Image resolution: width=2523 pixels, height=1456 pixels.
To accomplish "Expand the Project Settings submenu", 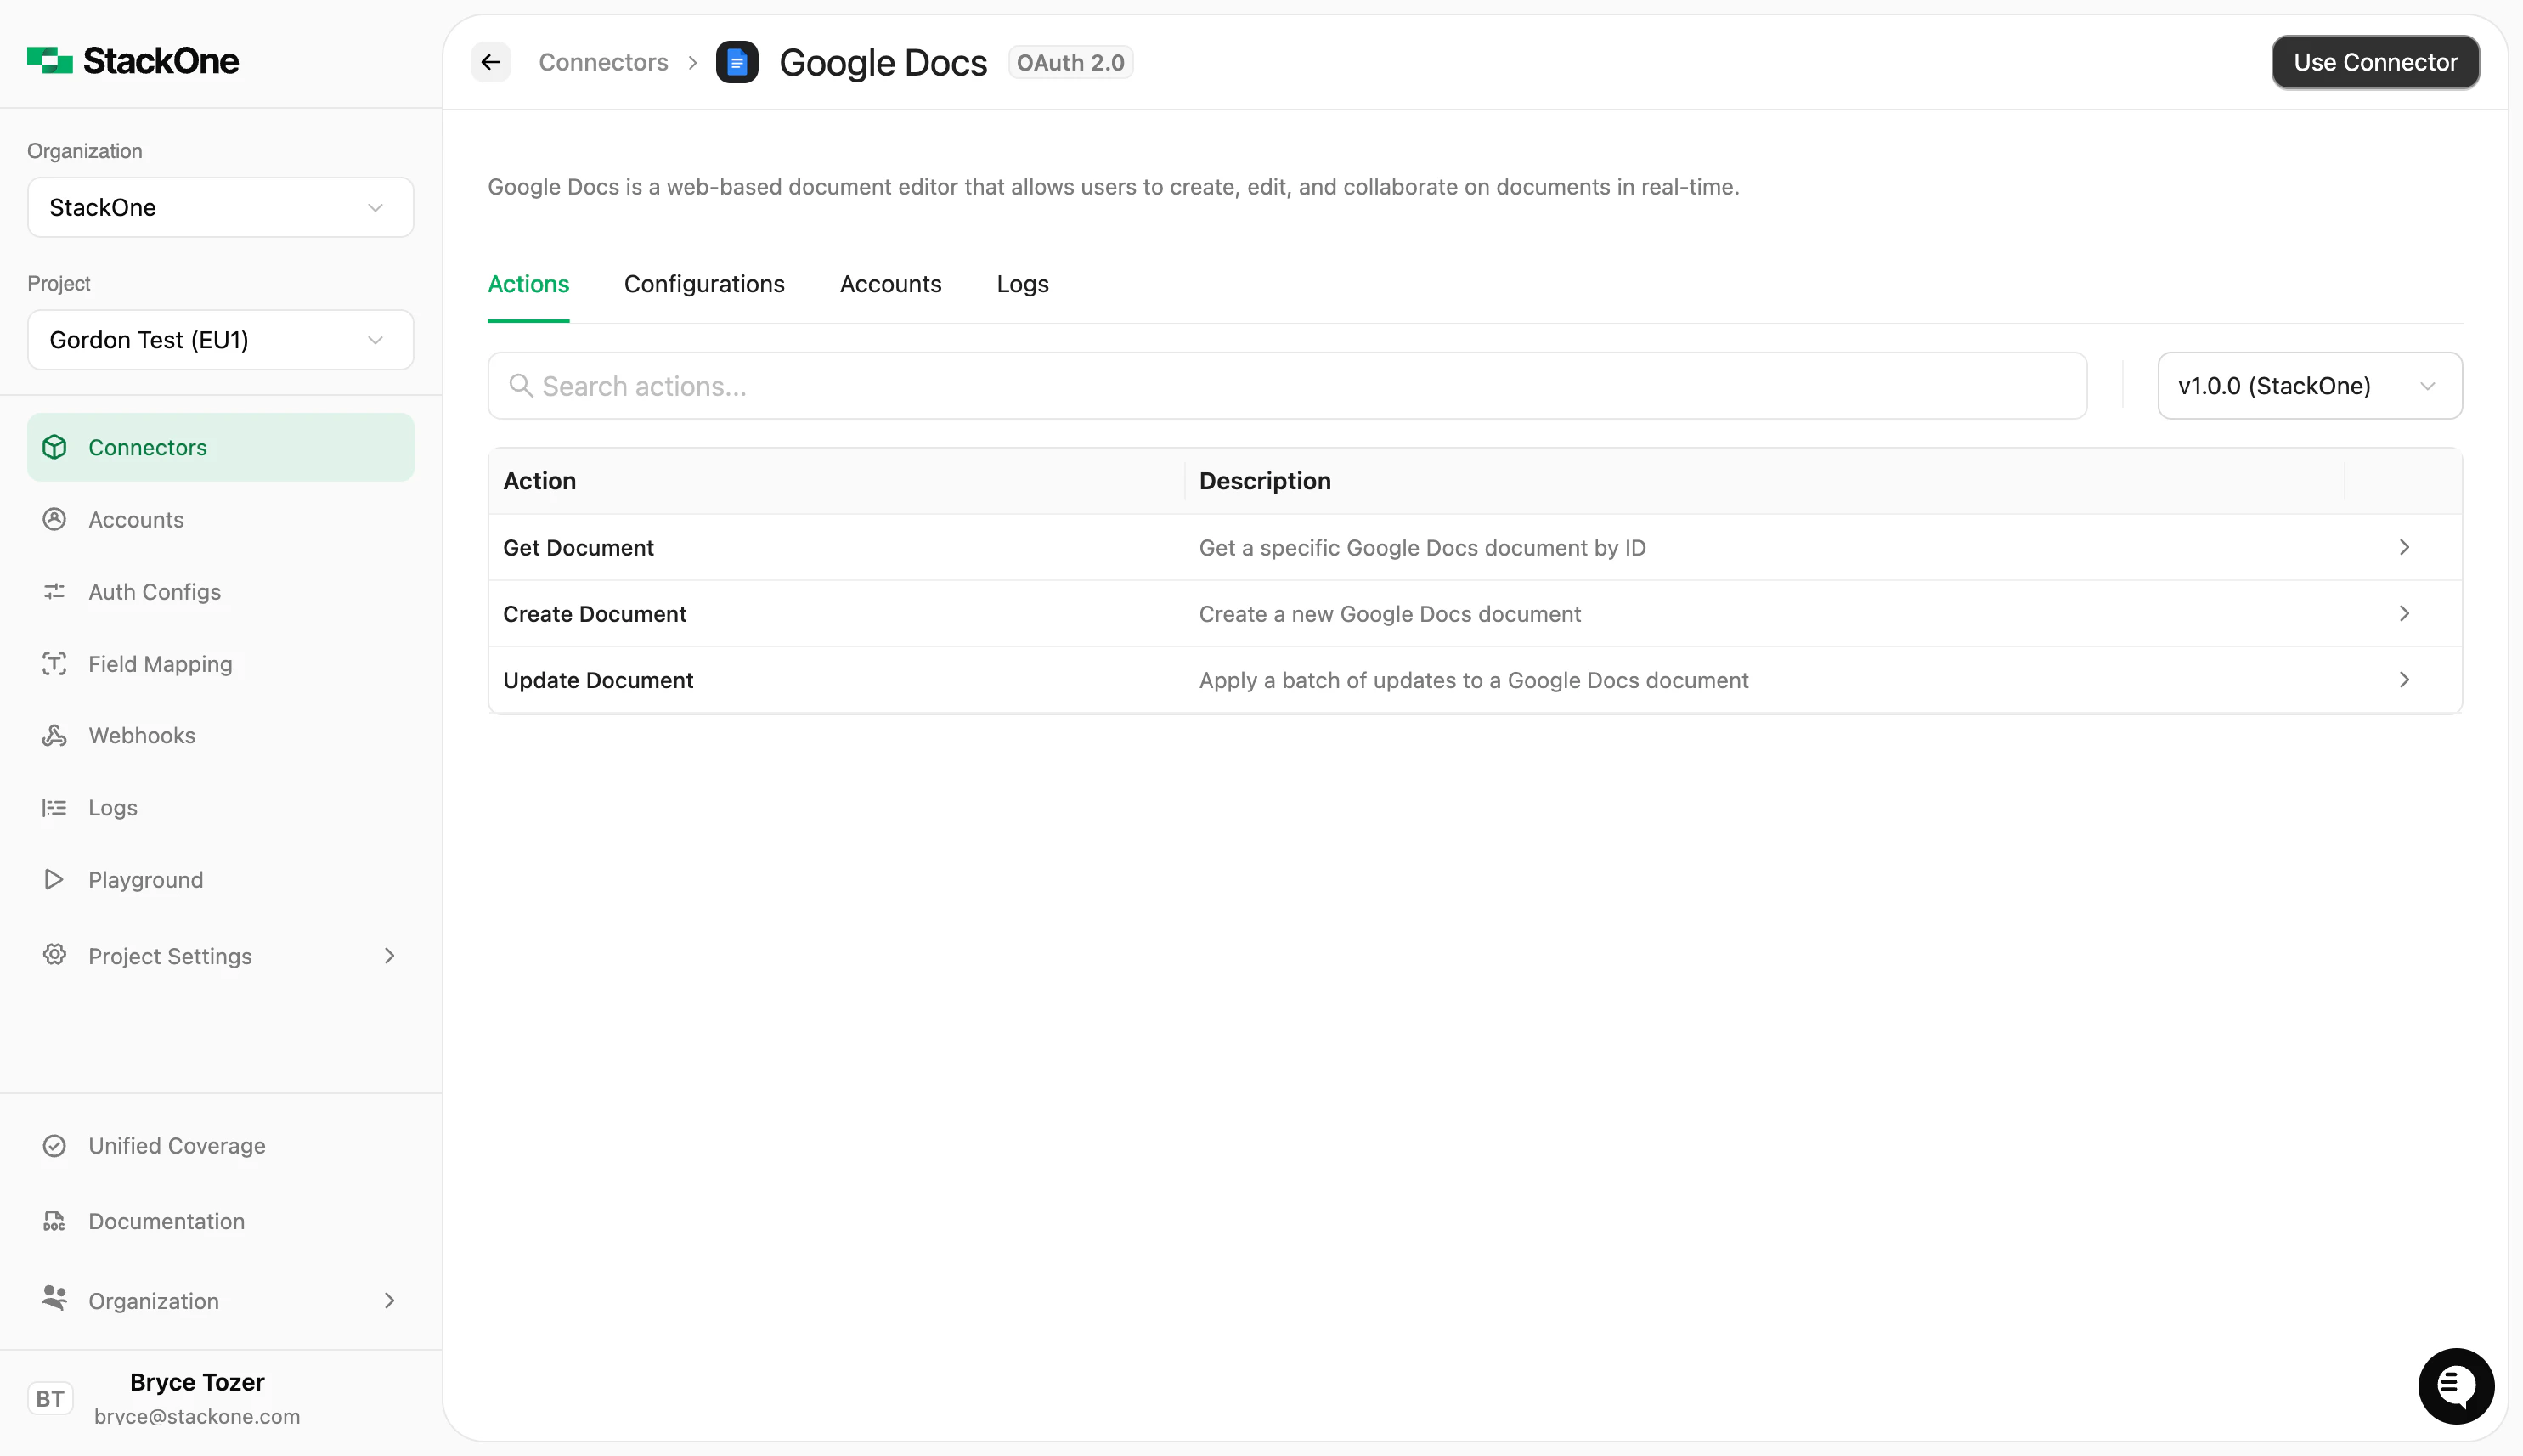I will [x=389, y=956].
